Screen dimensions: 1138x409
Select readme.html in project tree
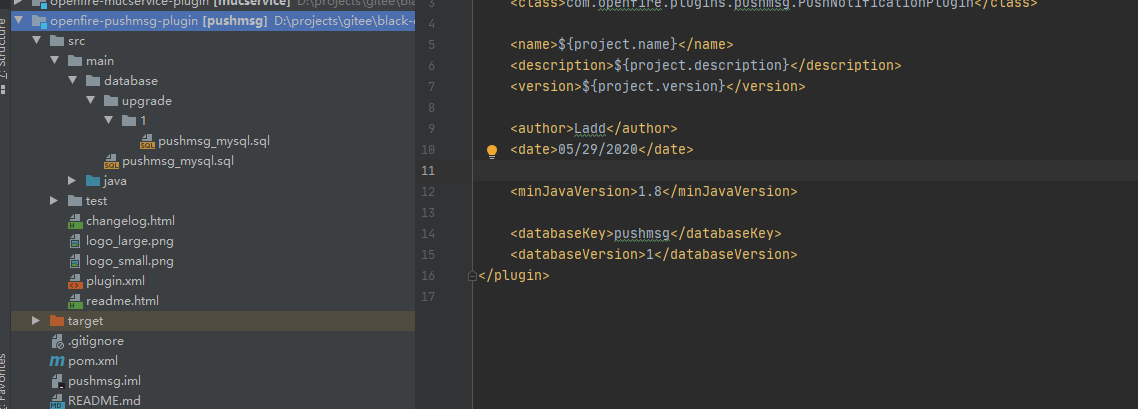[123, 301]
